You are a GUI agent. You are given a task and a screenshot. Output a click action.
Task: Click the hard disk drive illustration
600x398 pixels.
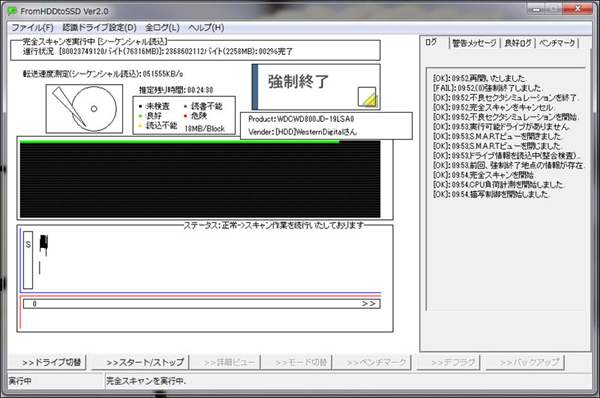[84, 109]
